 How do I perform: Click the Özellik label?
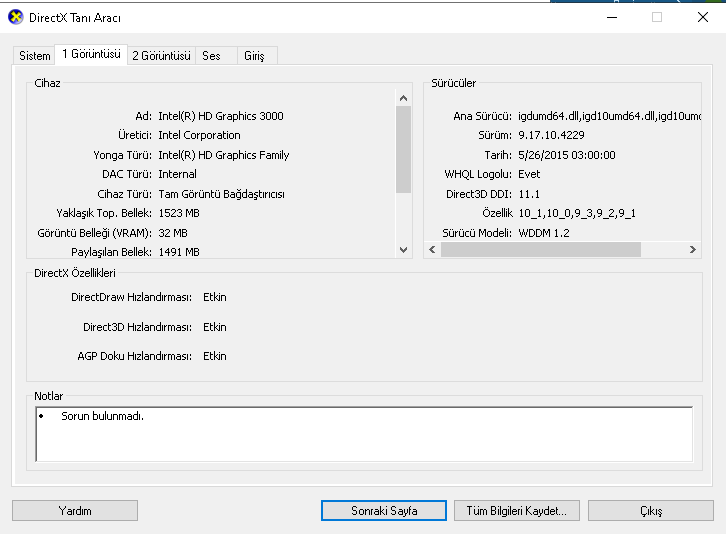click(497, 213)
